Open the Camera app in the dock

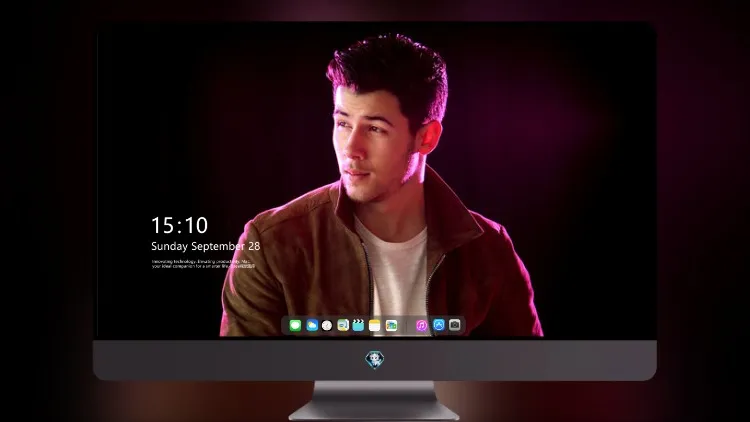tap(455, 325)
